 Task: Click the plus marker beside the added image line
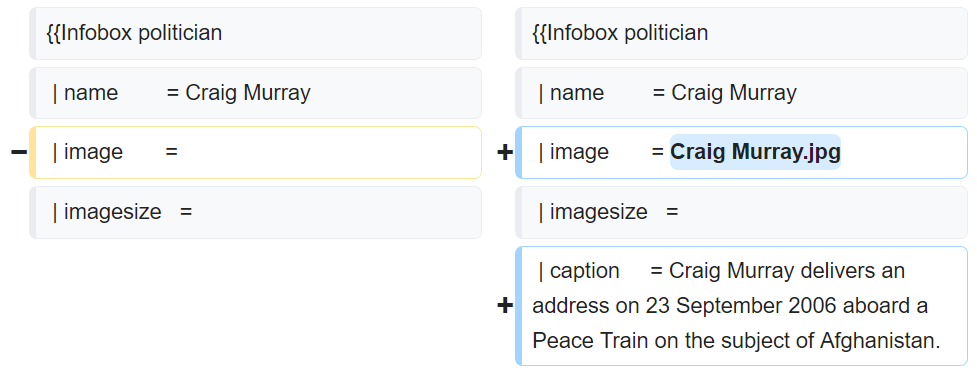tap(505, 153)
